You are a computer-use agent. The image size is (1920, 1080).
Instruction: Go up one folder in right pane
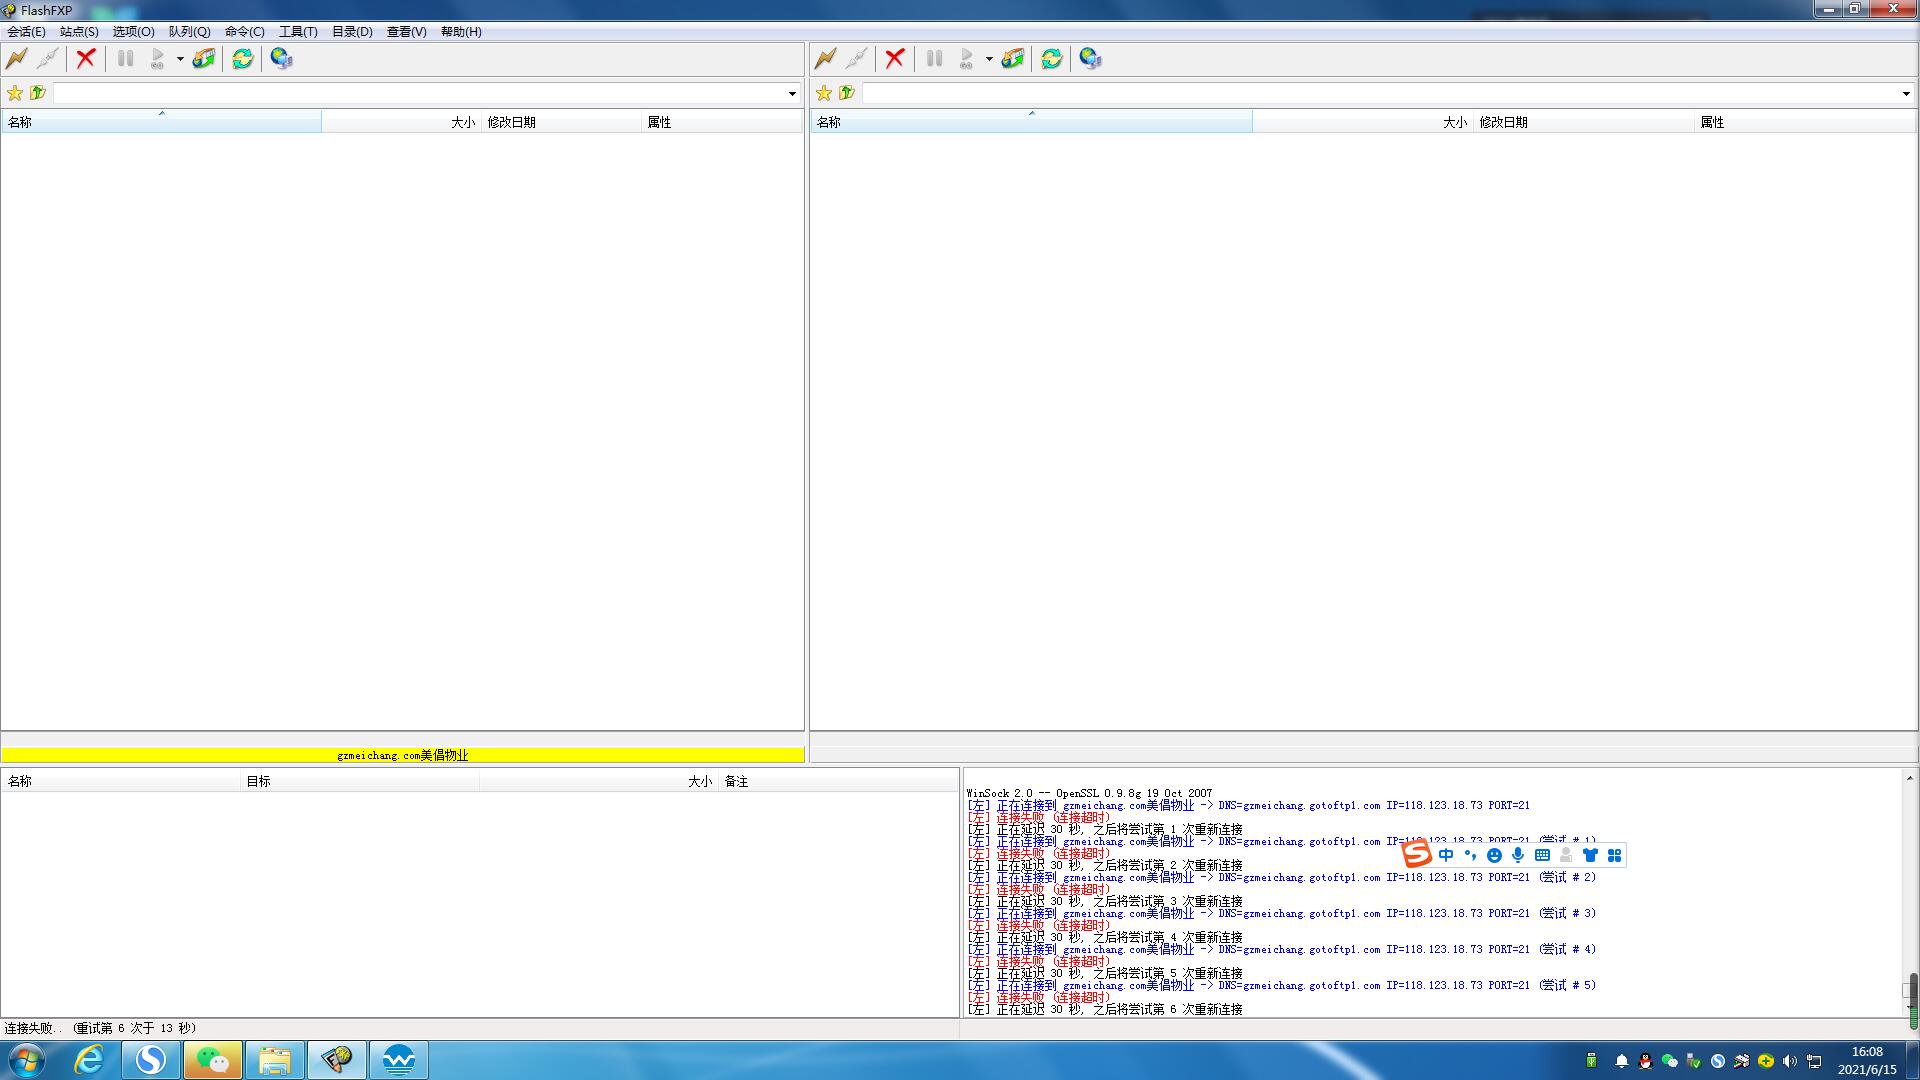click(847, 93)
